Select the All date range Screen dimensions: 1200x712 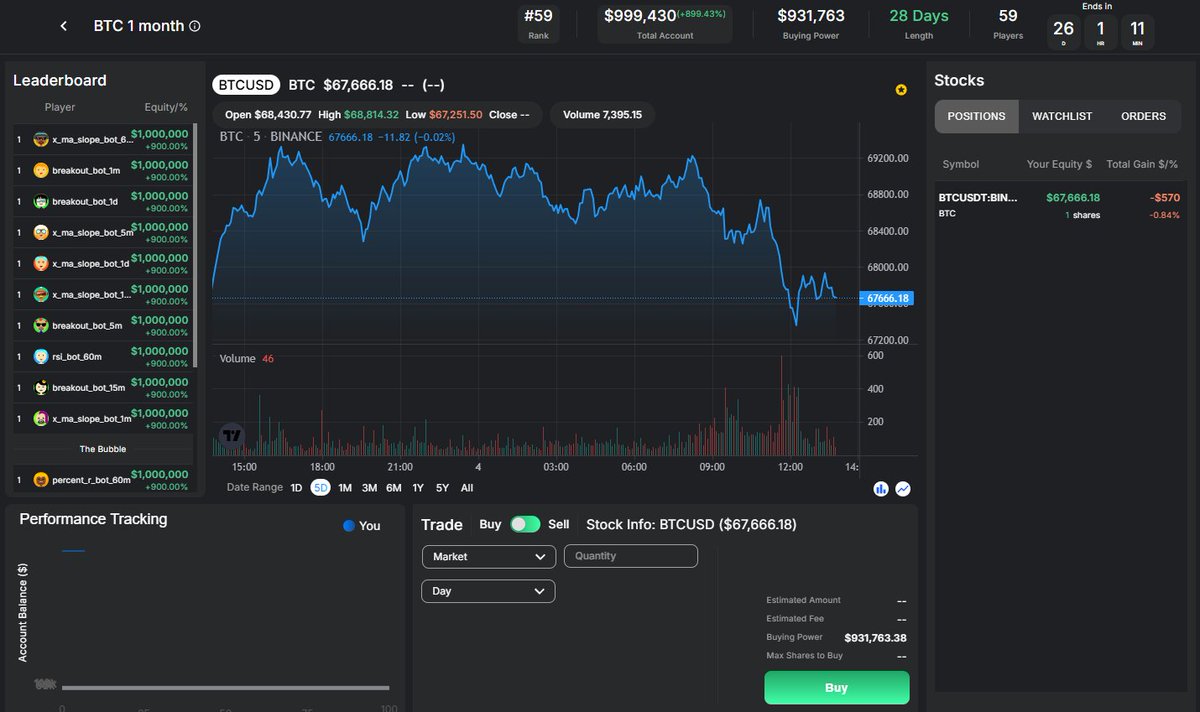pyautogui.click(x=467, y=488)
